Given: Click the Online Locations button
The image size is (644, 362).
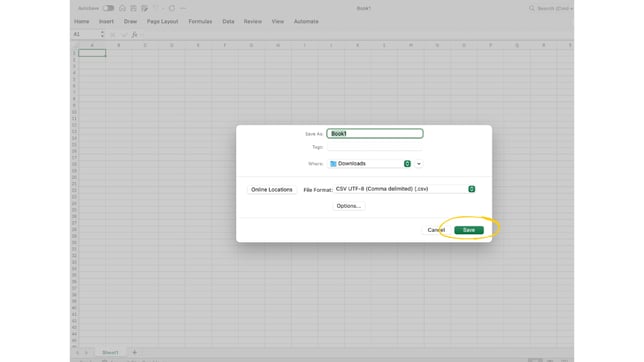Looking at the screenshot, I should coord(271,189).
